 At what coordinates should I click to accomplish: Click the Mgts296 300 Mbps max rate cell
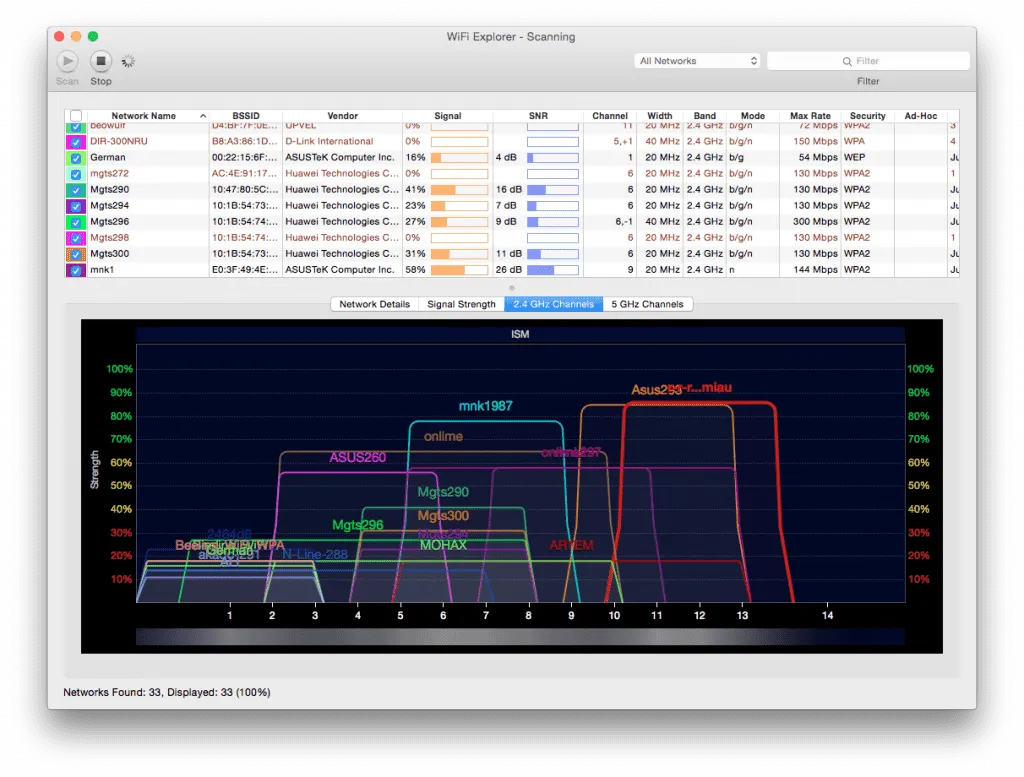(x=815, y=221)
